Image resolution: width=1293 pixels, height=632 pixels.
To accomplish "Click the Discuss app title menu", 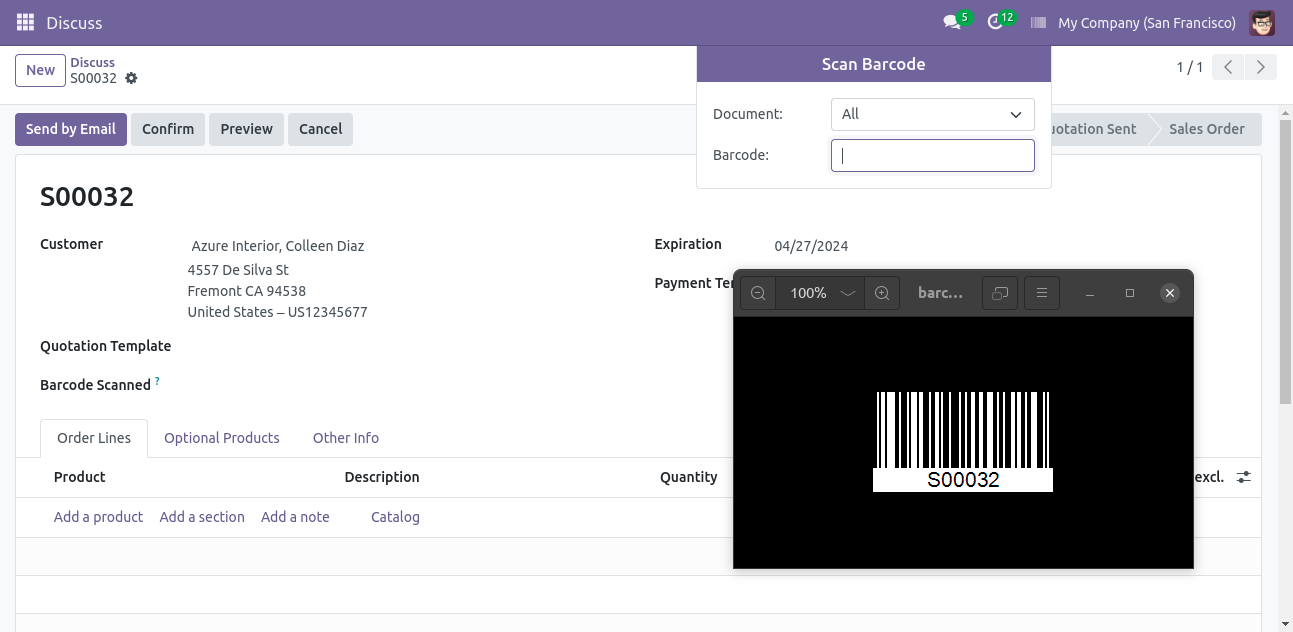I will click(74, 22).
